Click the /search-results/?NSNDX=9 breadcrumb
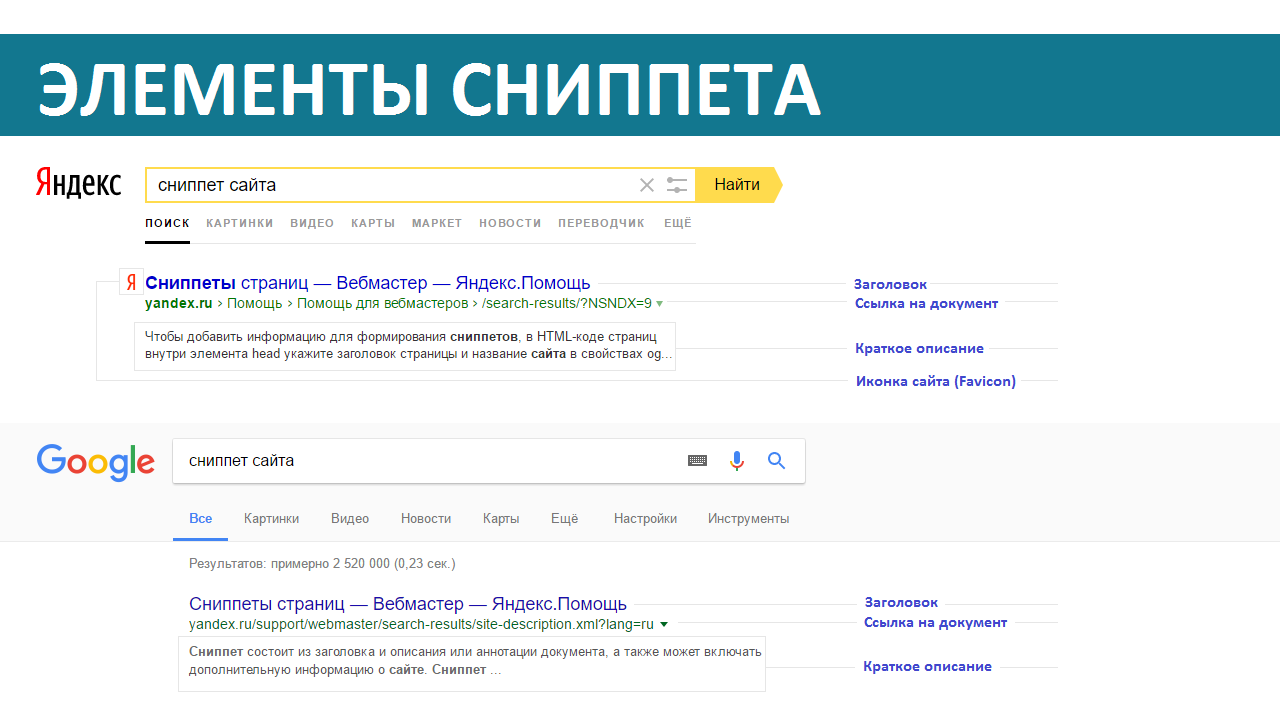The width and height of the screenshot is (1280, 720). click(x=566, y=303)
